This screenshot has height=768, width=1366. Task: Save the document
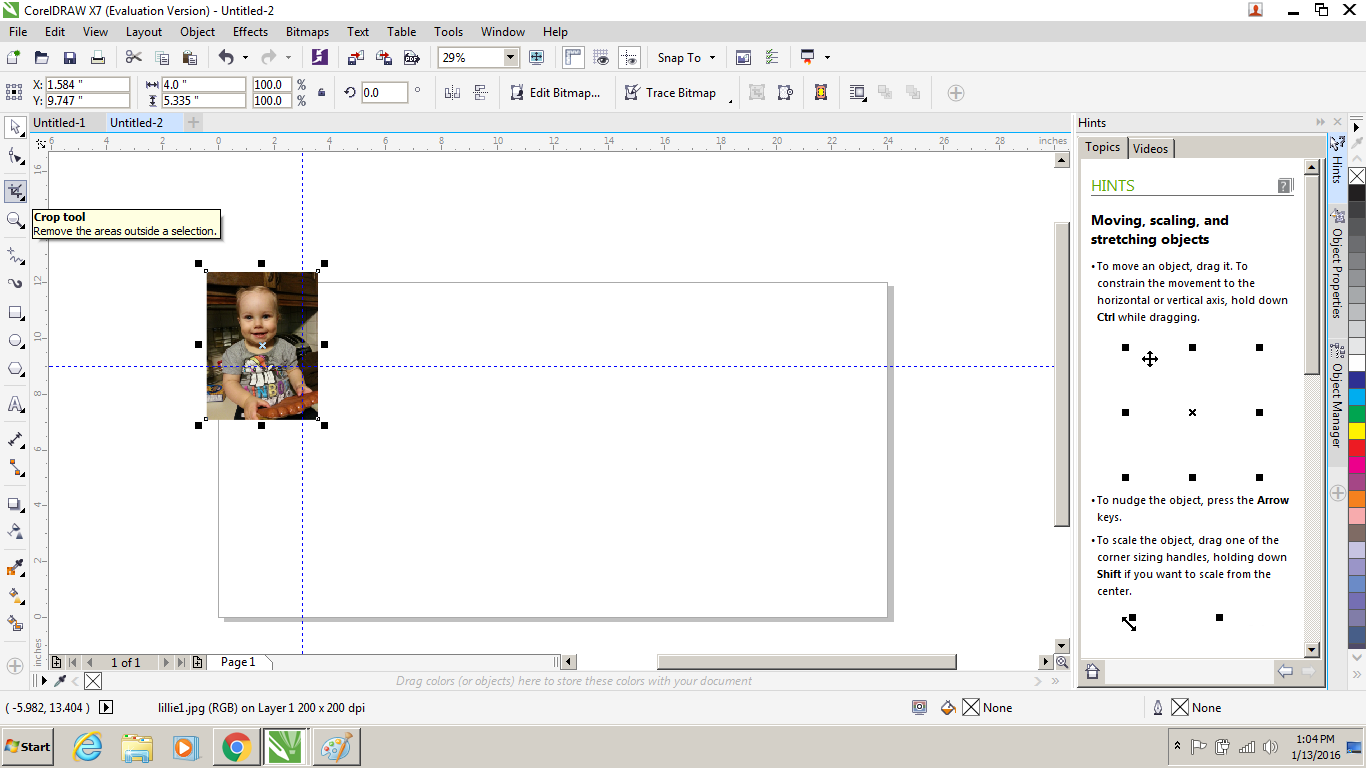point(70,58)
